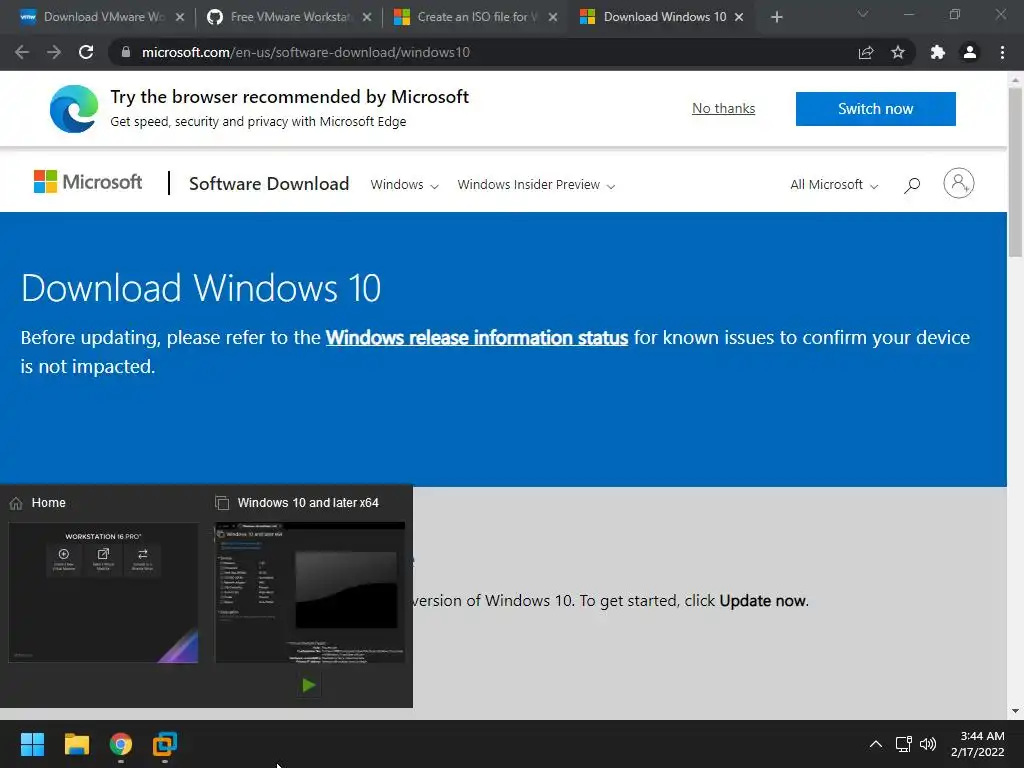Open the Chrome extensions puzzle icon
Image resolution: width=1024 pixels, height=768 pixels.
tap(938, 52)
